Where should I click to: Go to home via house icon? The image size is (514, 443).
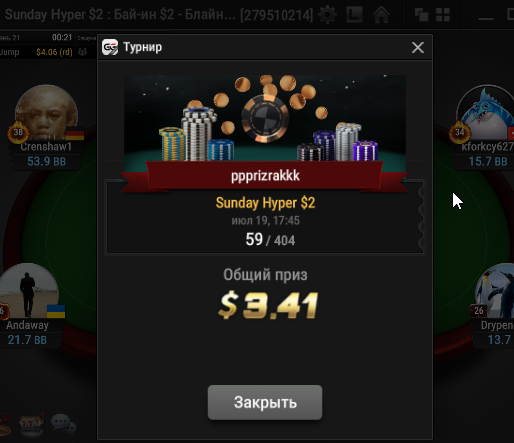pyautogui.click(x=381, y=15)
